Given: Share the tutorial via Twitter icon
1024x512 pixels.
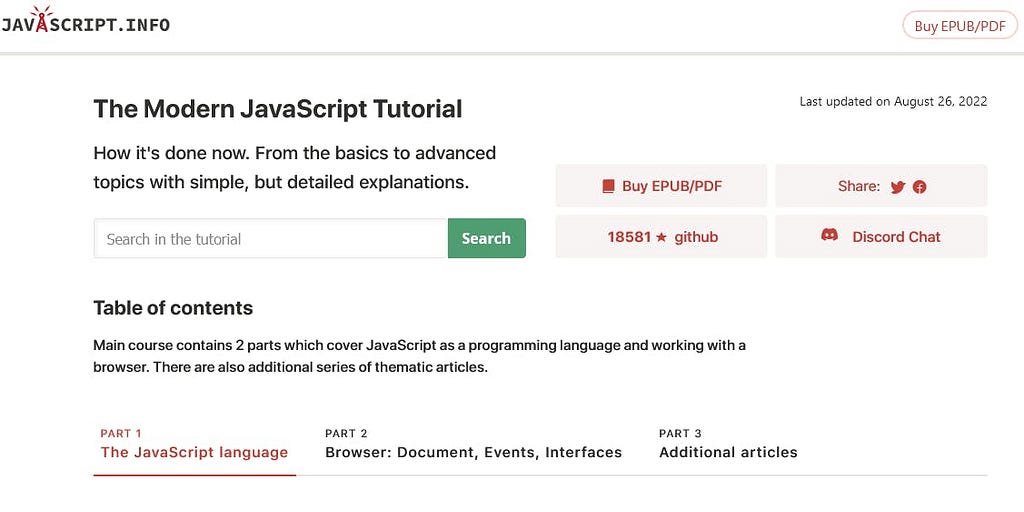Looking at the screenshot, I should tap(898, 187).
